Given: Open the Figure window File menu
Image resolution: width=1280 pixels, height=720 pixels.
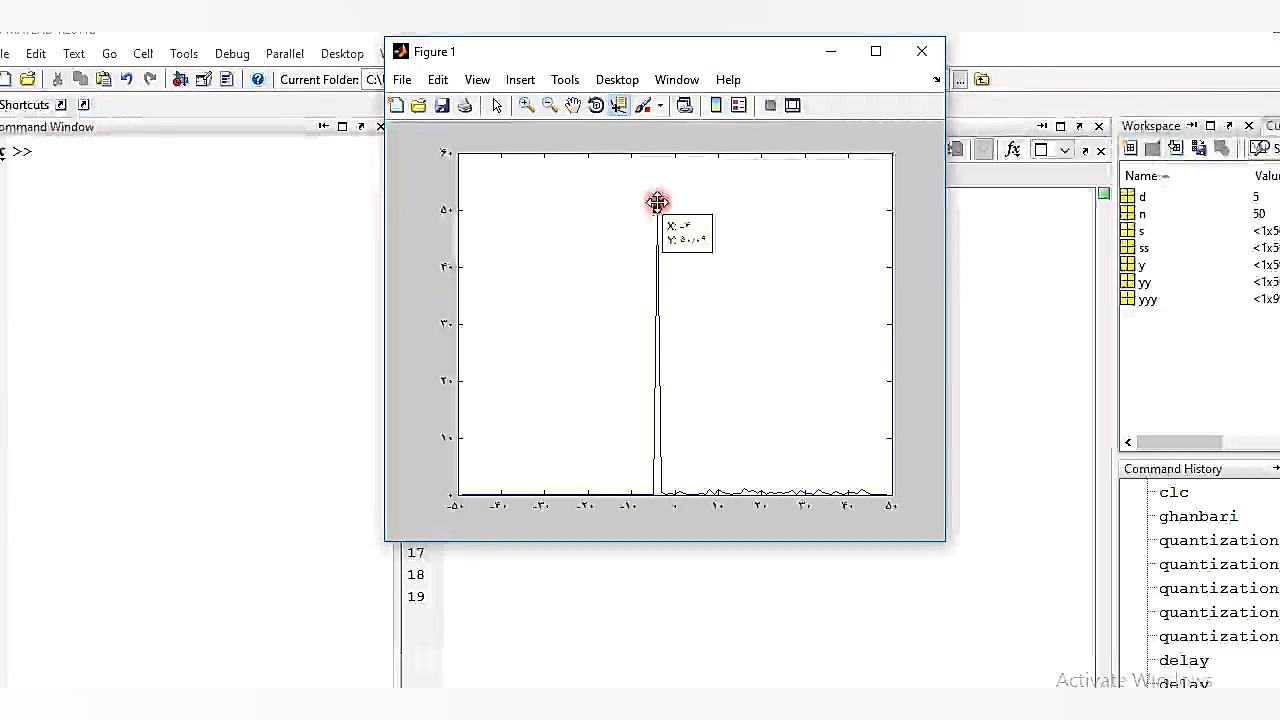Looking at the screenshot, I should (x=402, y=80).
